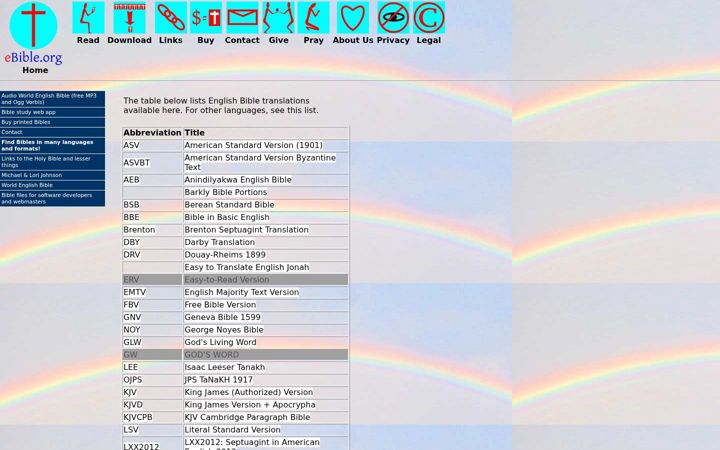Click the grayed GOD'S WORD row
The height and width of the screenshot is (450, 720).
[235, 354]
